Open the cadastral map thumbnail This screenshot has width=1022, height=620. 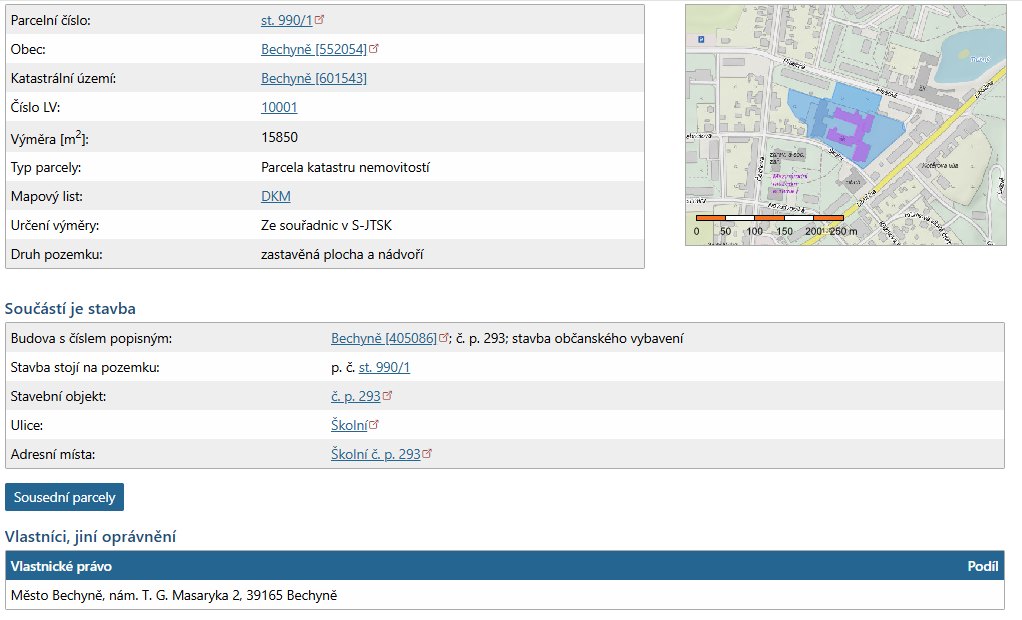coord(845,125)
